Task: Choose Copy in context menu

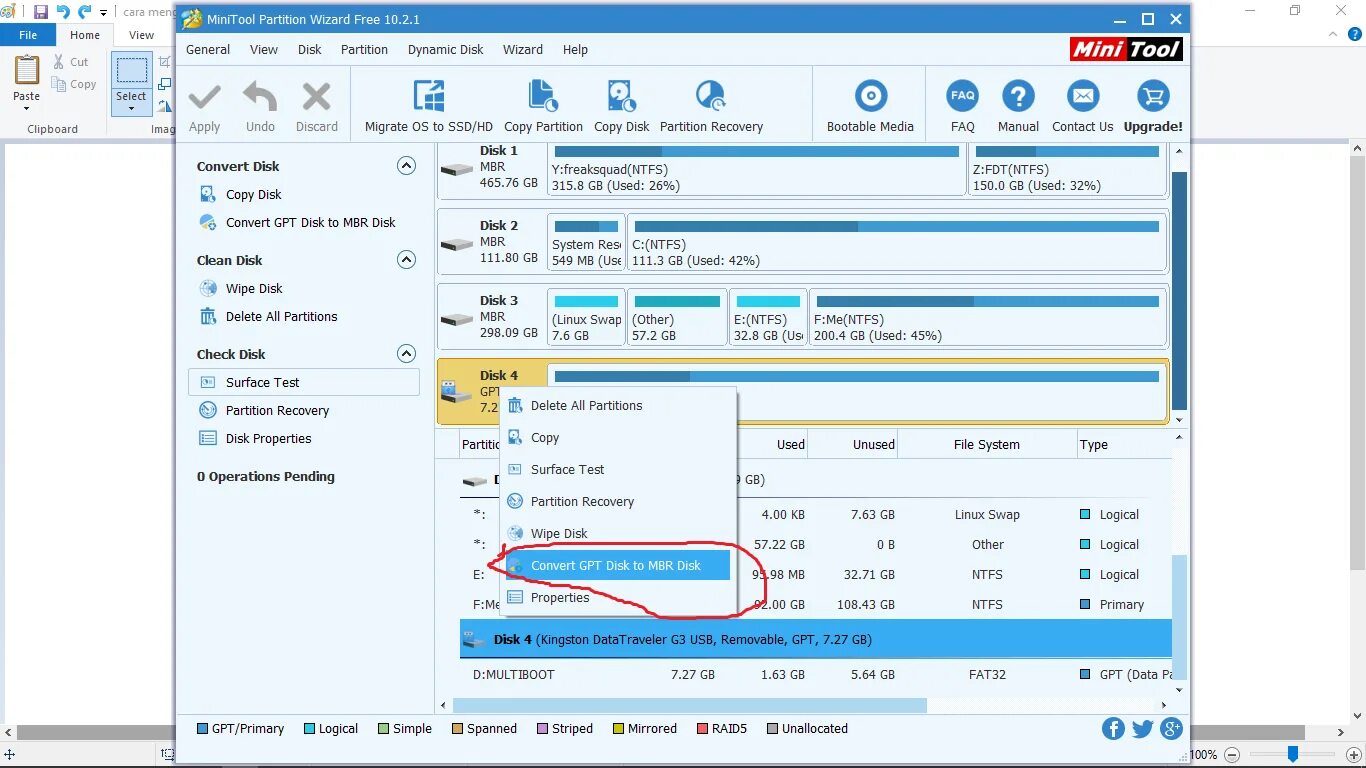Action: click(x=618, y=438)
